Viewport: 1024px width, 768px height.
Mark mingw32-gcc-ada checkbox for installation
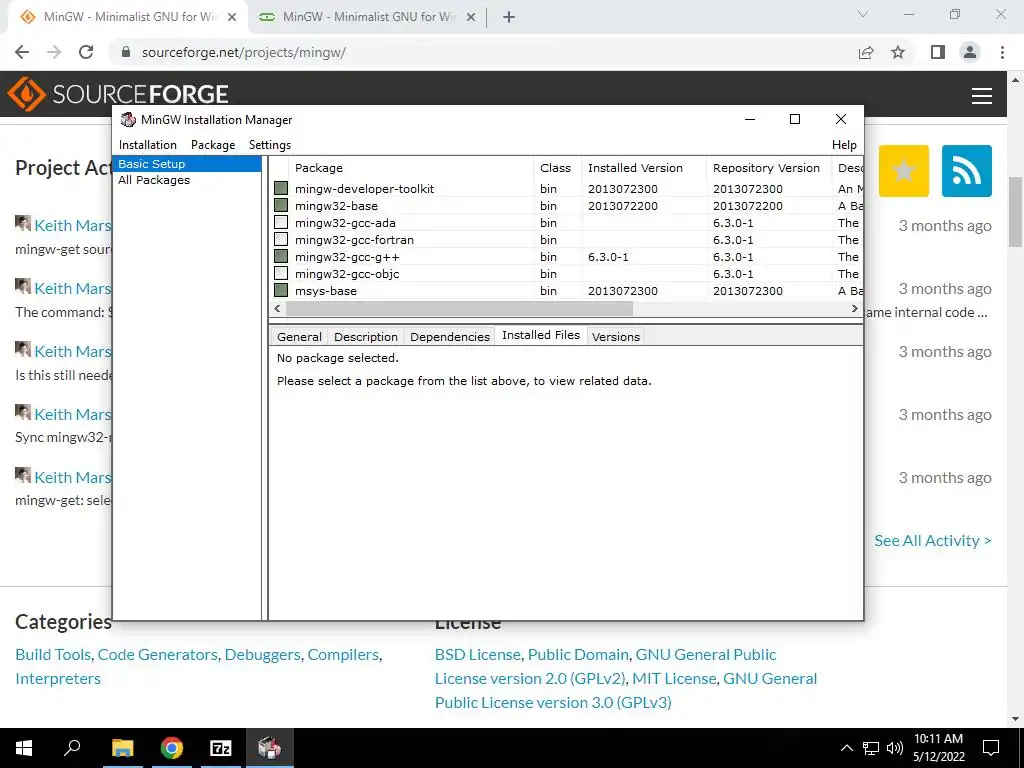click(x=281, y=222)
